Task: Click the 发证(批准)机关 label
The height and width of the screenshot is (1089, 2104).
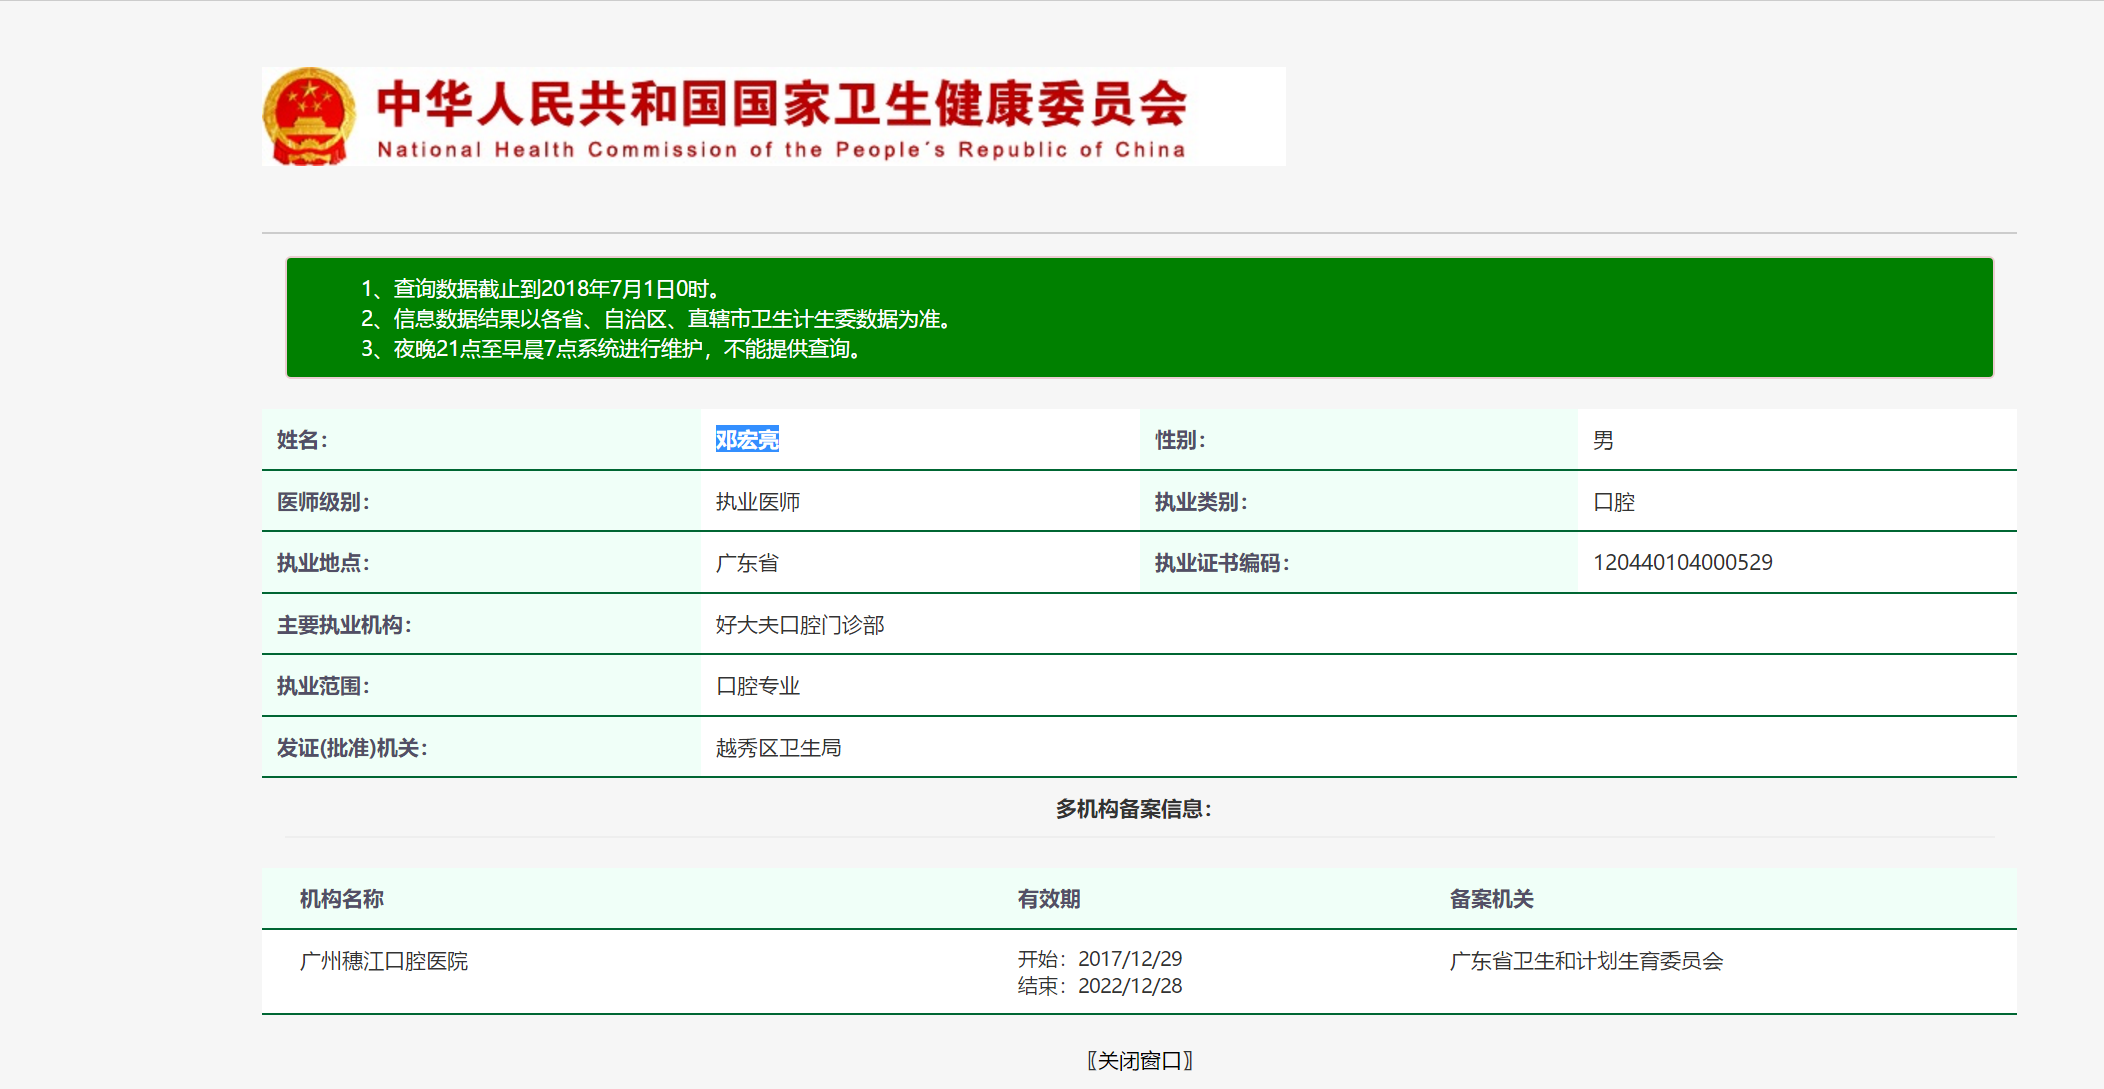Action: (x=352, y=748)
